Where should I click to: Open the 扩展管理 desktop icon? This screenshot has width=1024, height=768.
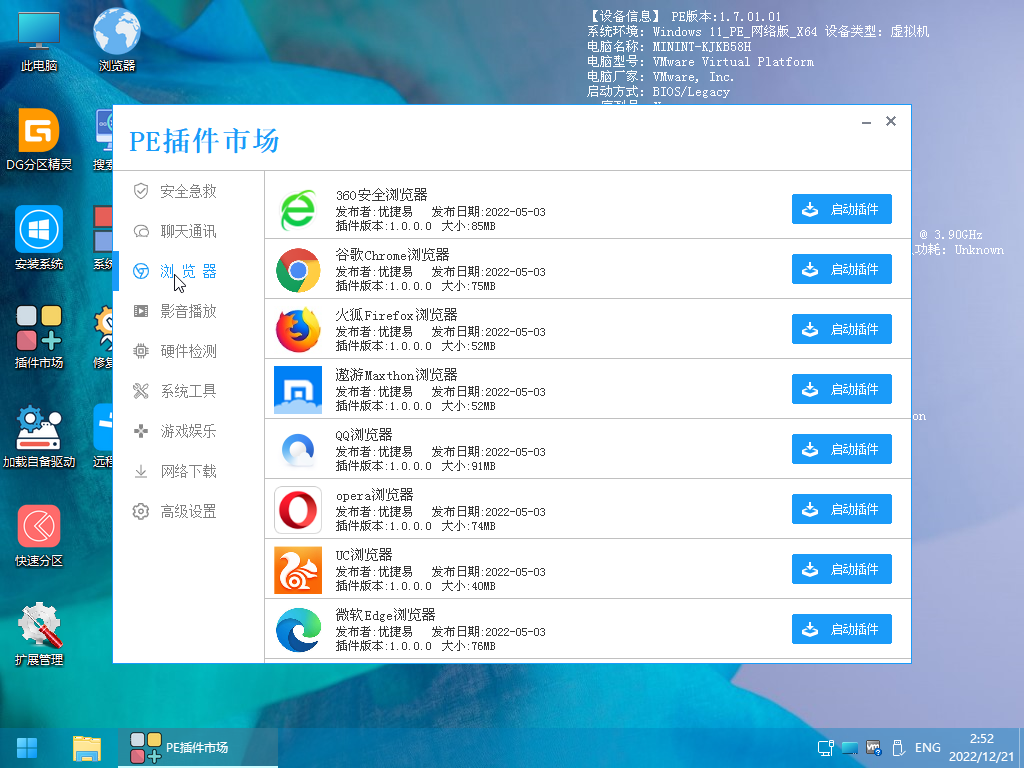pyautogui.click(x=39, y=633)
